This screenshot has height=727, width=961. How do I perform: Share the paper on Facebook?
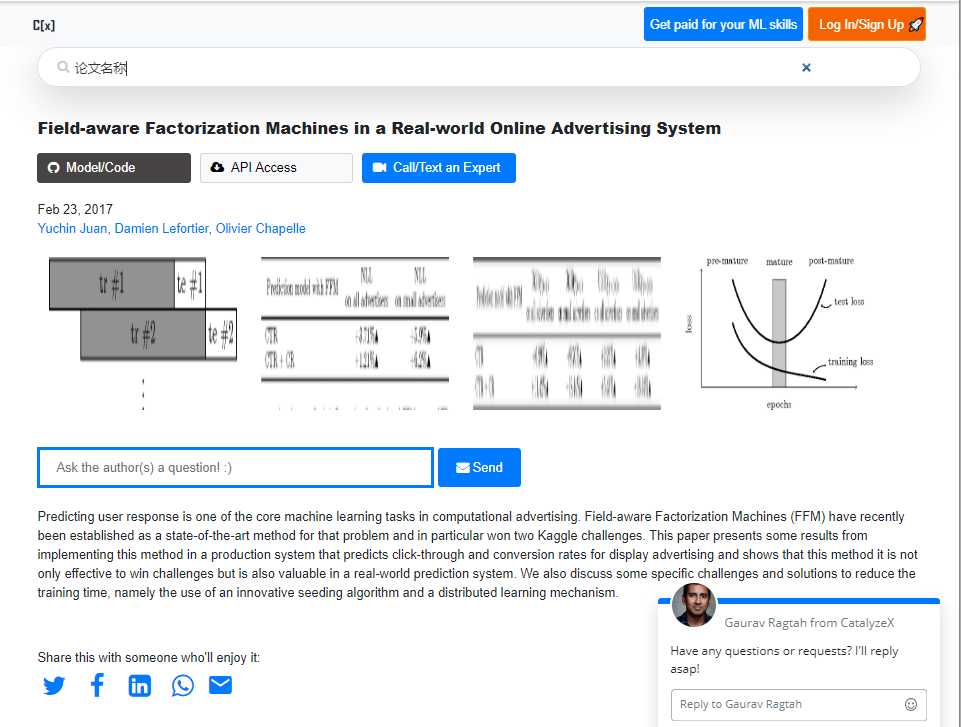[x=97, y=685]
